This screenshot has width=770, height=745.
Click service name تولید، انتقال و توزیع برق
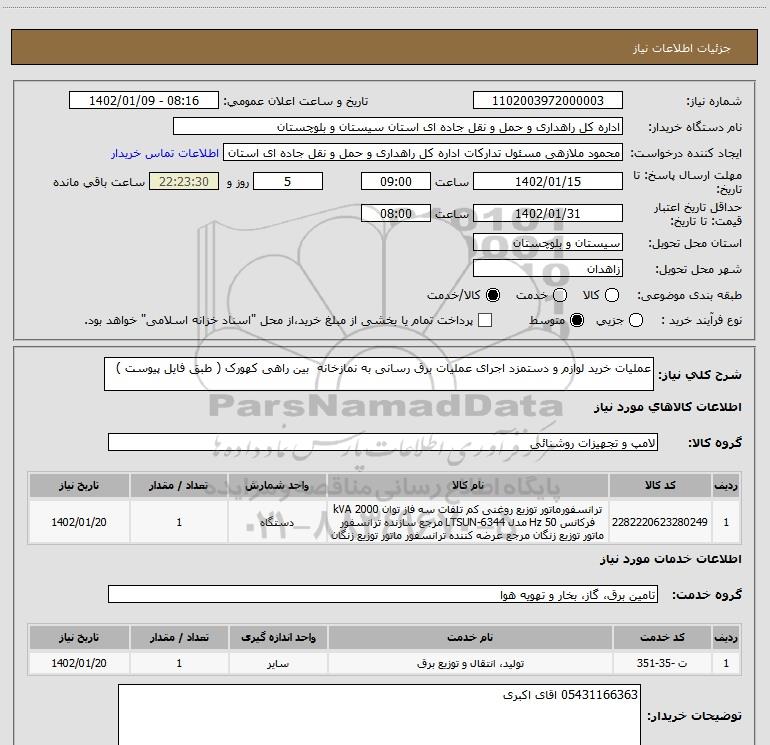470,663
